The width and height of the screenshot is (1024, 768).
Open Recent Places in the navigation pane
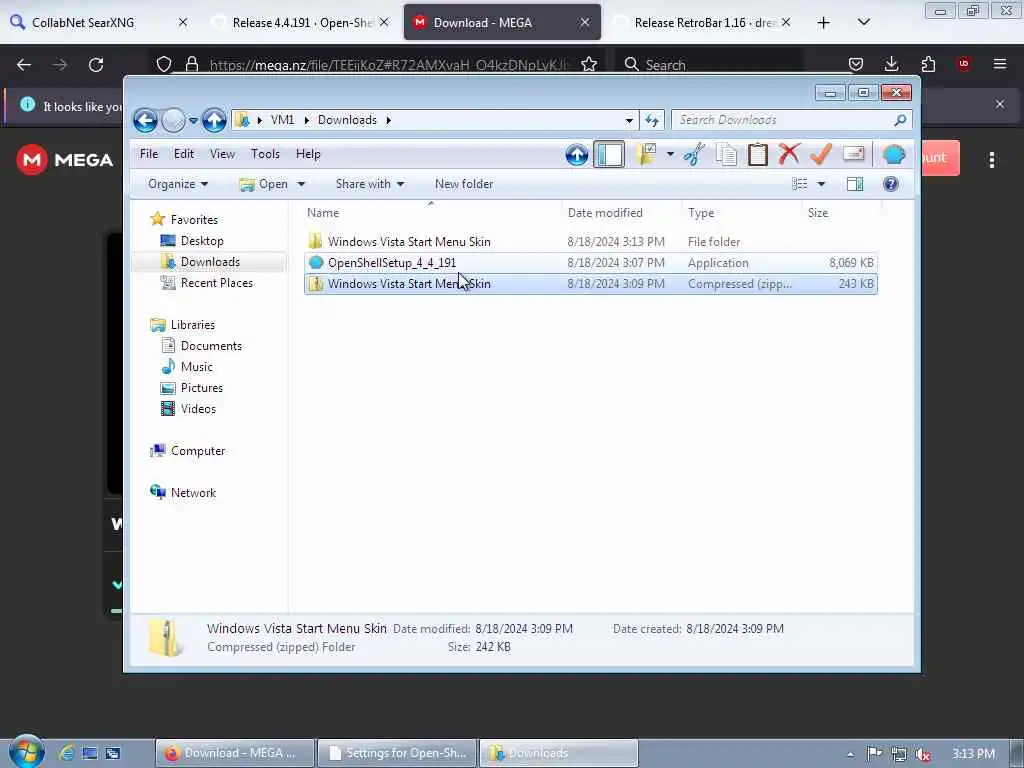(x=216, y=283)
